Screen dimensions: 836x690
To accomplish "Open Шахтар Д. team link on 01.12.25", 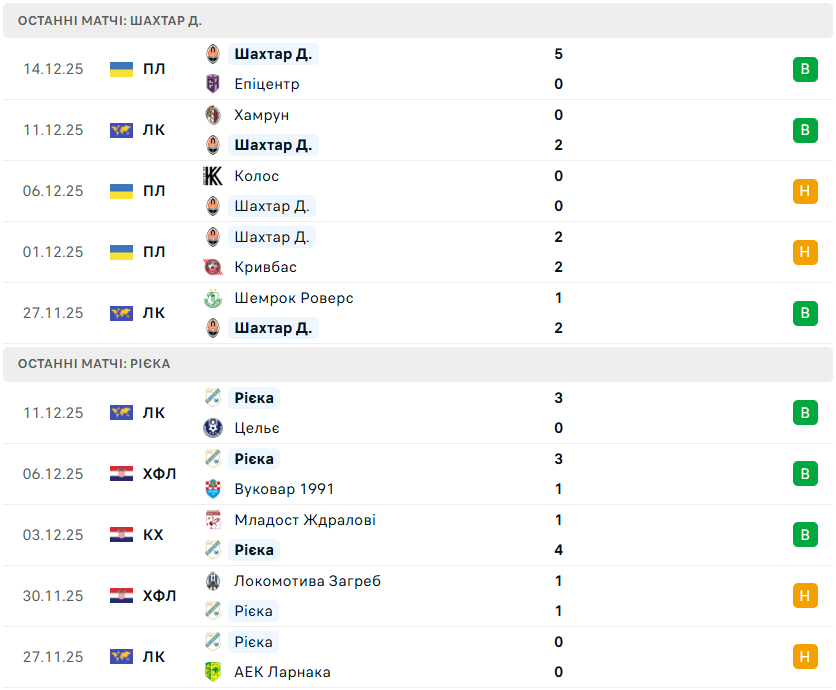I will tap(272, 237).
